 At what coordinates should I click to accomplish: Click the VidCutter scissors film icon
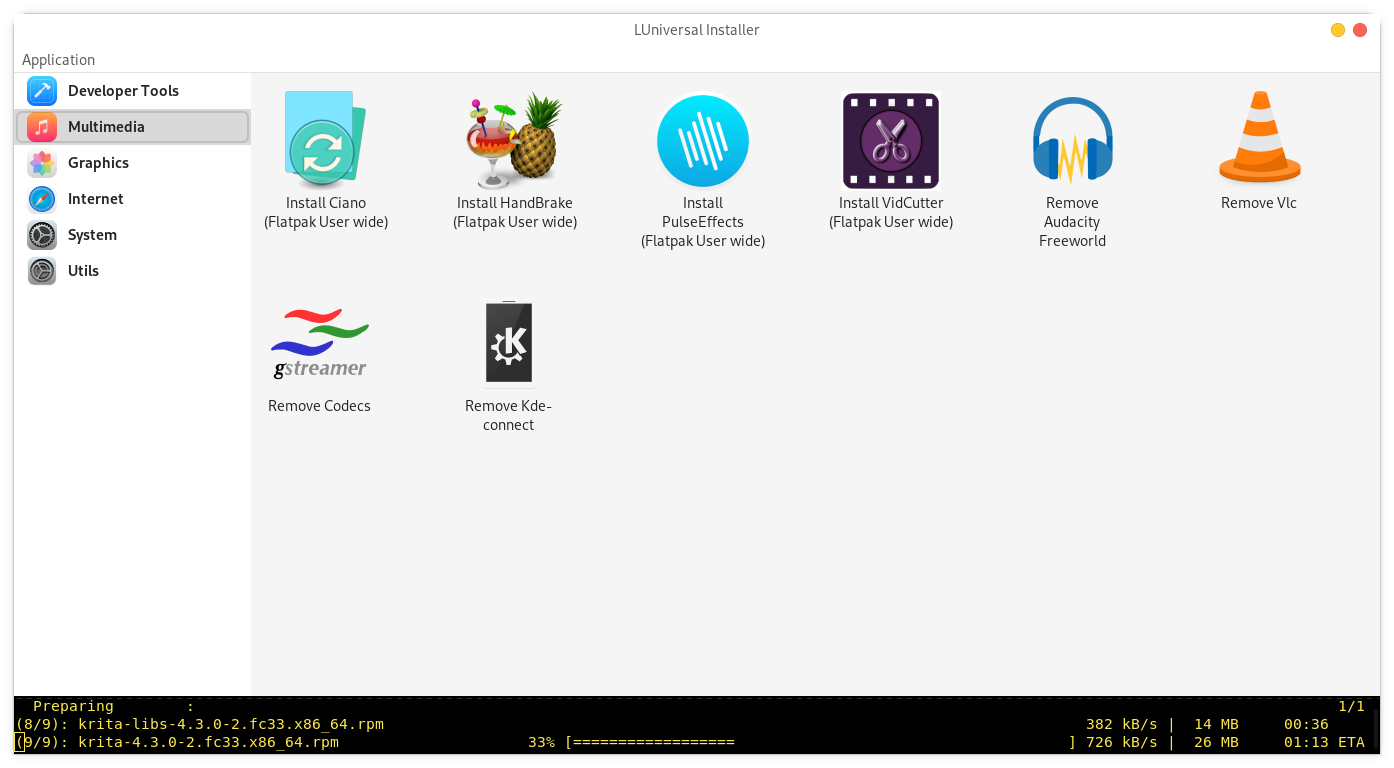(x=891, y=141)
